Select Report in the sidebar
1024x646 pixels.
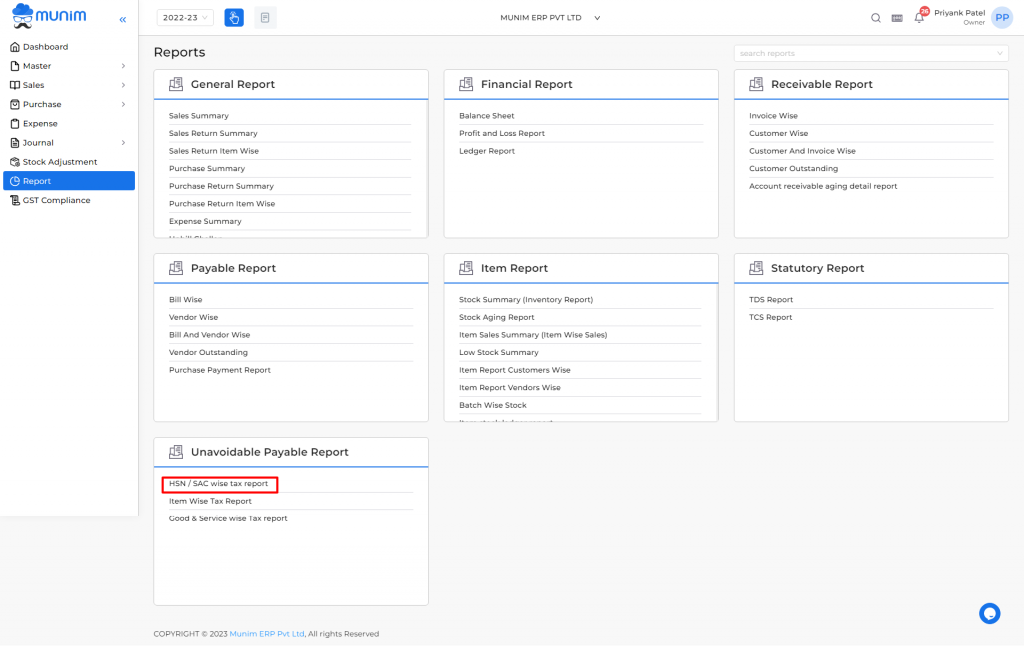click(x=69, y=181)
